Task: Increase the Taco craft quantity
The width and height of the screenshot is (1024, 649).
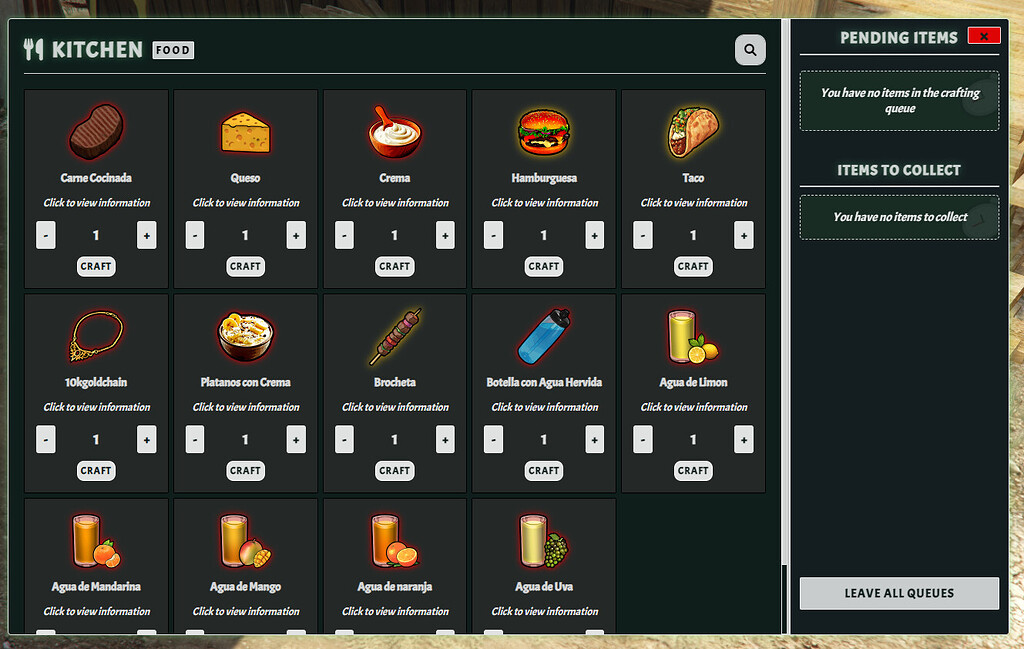Action: [743, 235]
